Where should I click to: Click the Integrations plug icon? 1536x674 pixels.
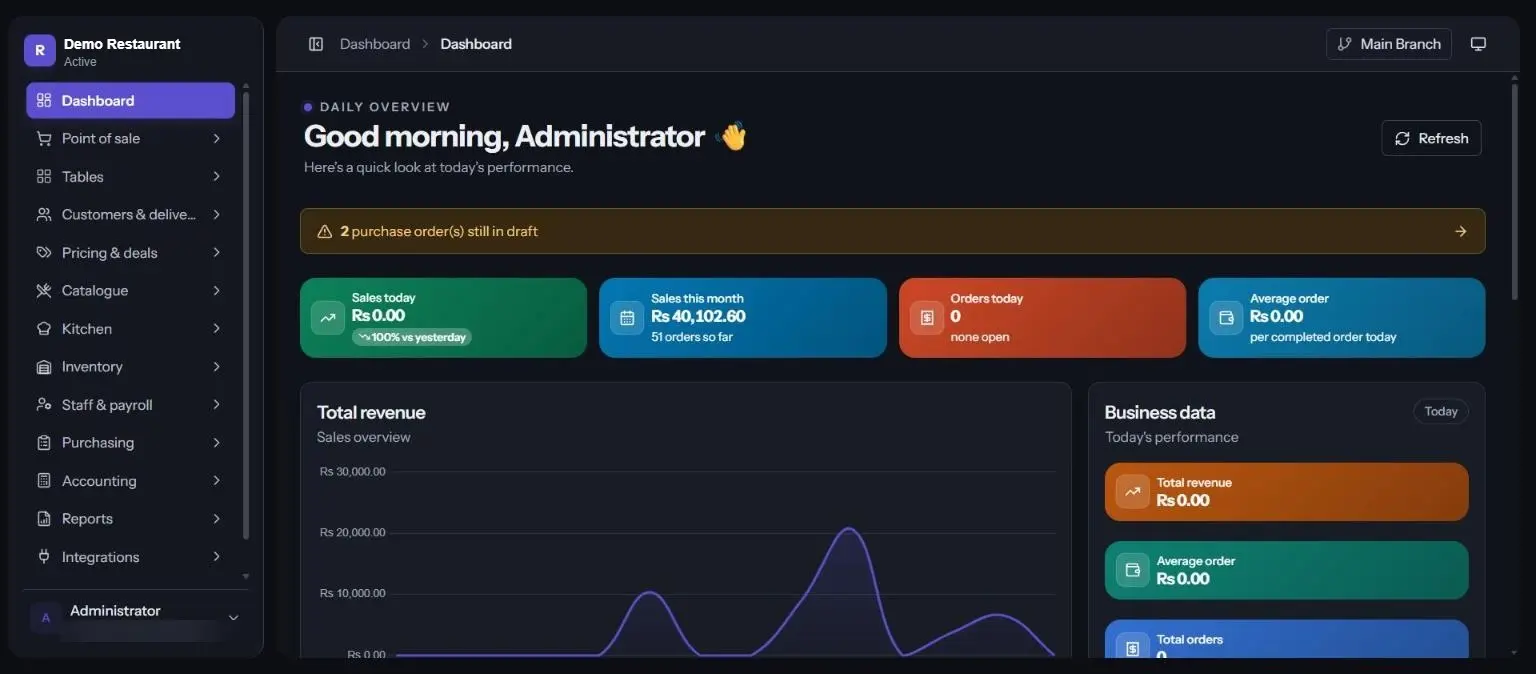tap(44, 557)
